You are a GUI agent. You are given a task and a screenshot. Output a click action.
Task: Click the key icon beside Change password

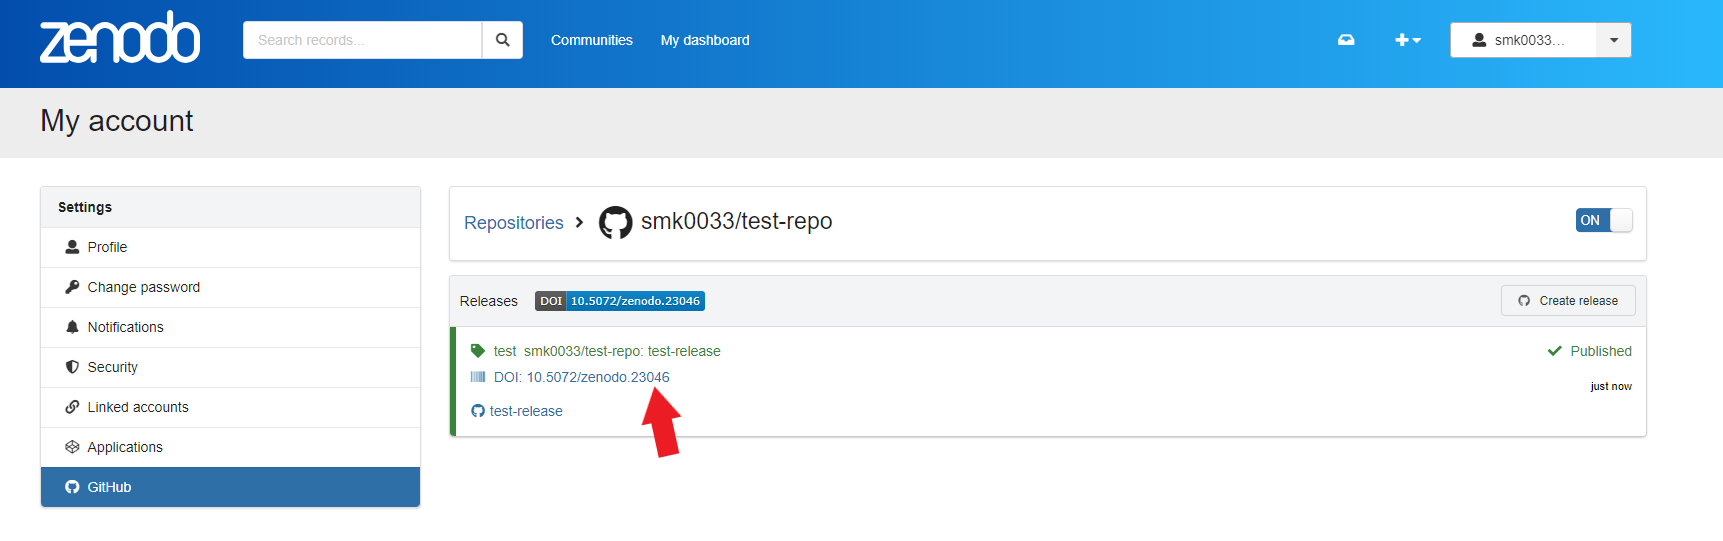click(72, 287)
